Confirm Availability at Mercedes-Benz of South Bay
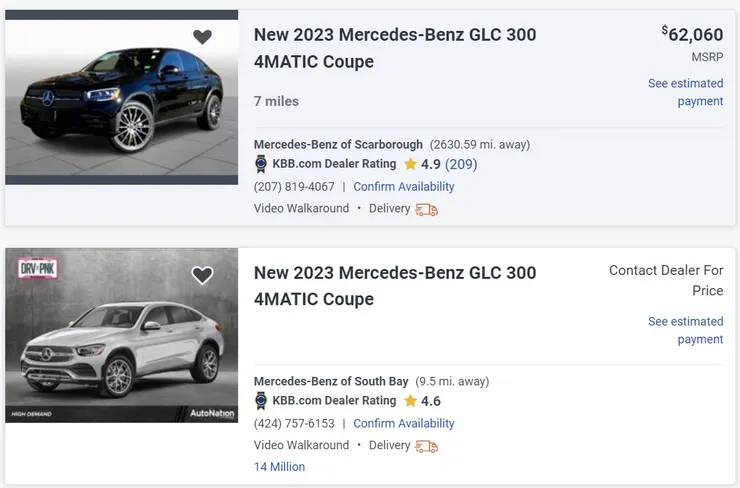The image size is (740, 488). pyautogui.click(x=404, y=424)
